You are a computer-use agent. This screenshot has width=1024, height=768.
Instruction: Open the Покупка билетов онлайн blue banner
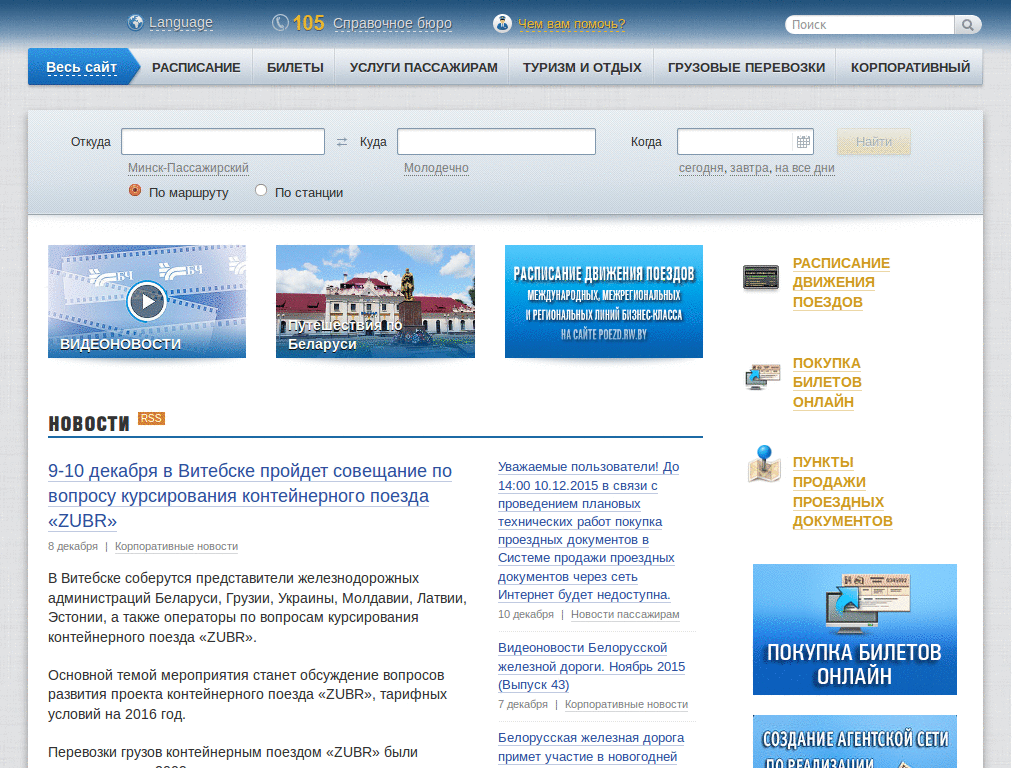tap(855, 630)
